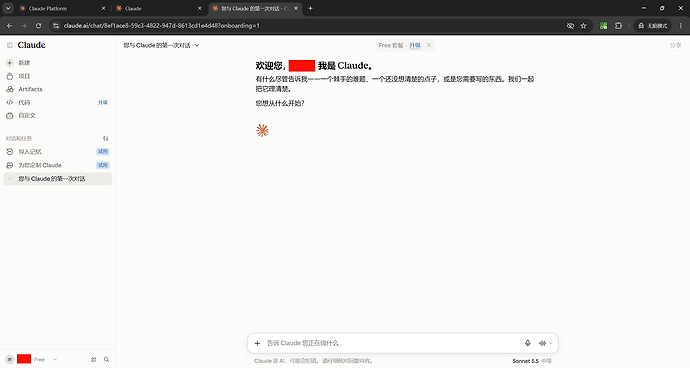This screenshot has height=368, width=690.
Task: Expand the conversation title dropdown
Action: (x=197, y=45)
